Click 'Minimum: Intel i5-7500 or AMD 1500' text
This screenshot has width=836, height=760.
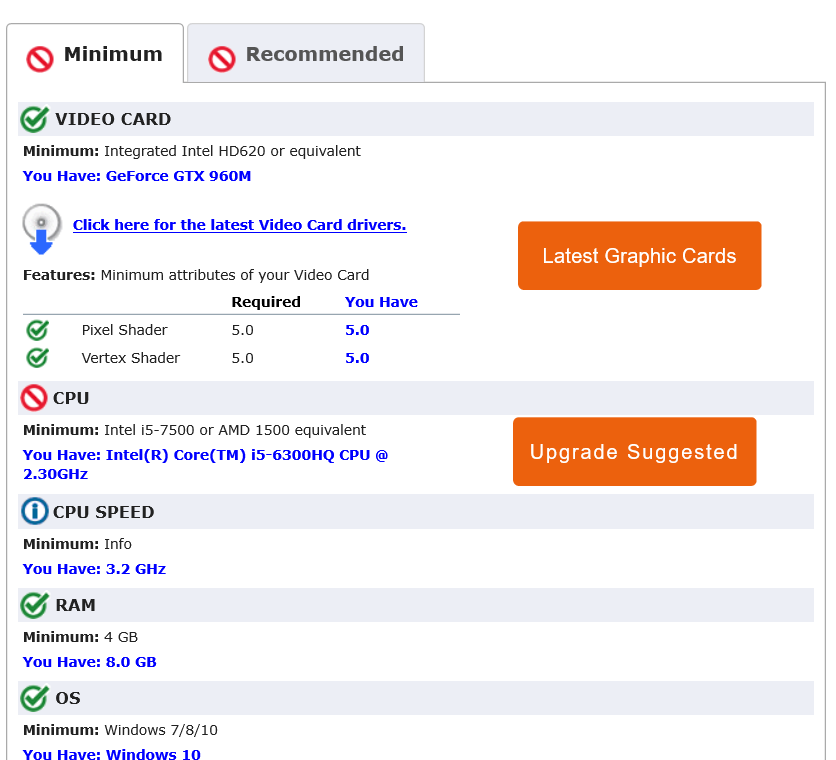195,430
